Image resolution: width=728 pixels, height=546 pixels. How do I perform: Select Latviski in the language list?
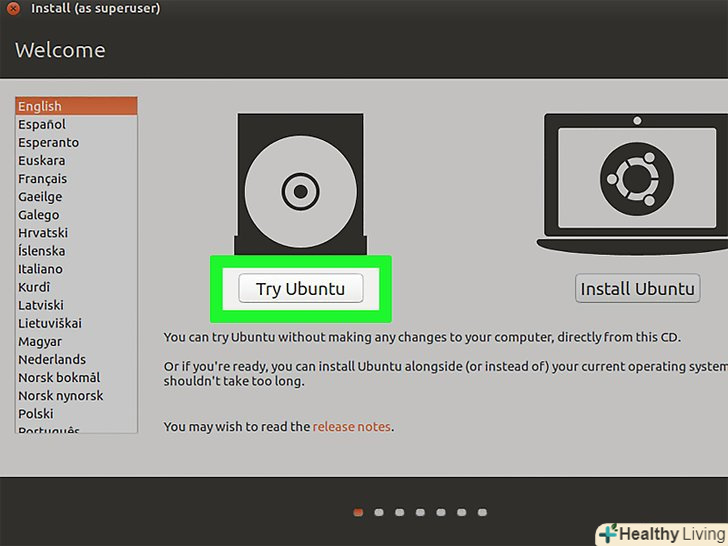click(x=76, y=305)
